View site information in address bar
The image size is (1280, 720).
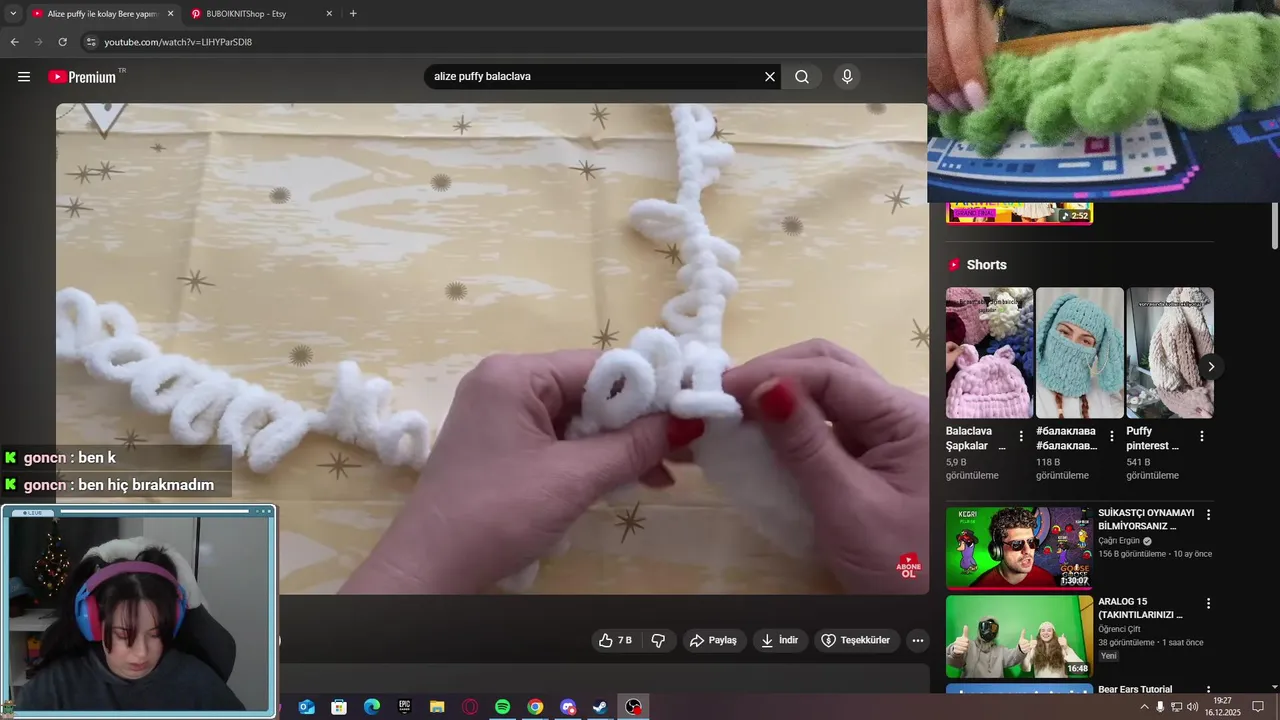(91, 42)
